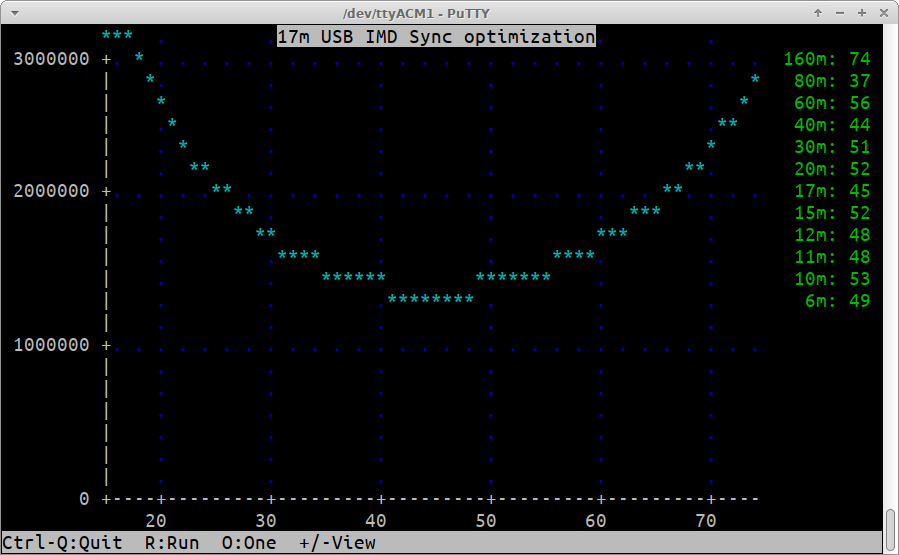Image resolution: width=899 pixels, height=555 pixels.
Task: Click the Ctrl-Q:Quit status bar hint
Action: point(62,543)
